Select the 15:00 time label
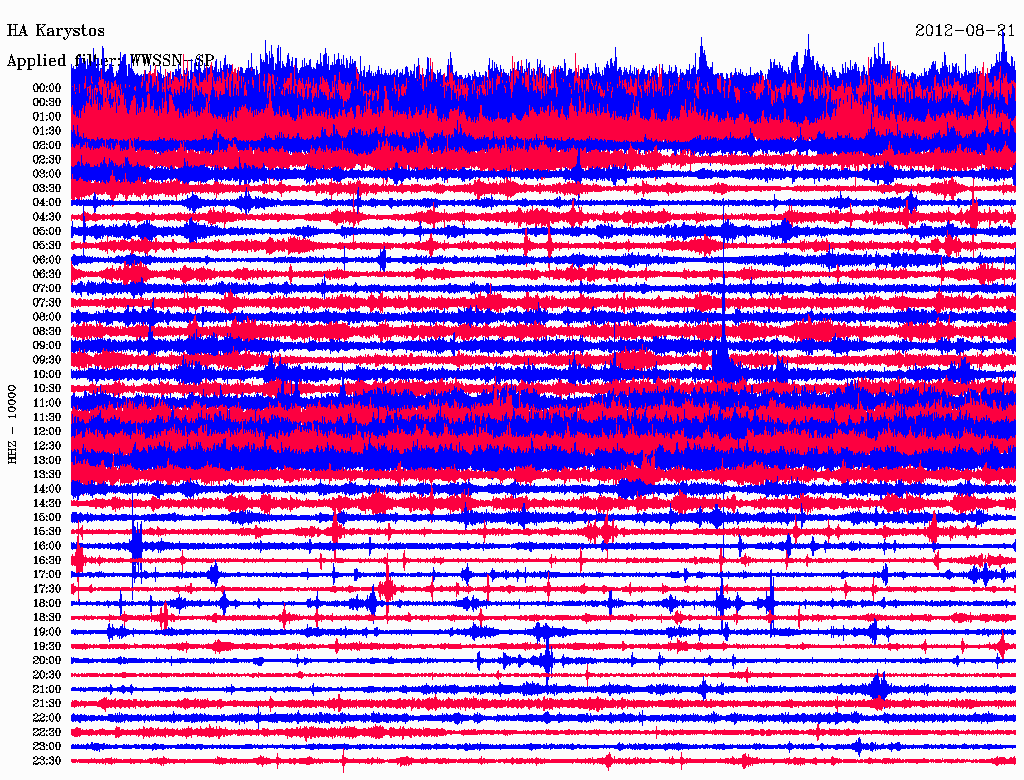Image resolution: width=1024 pixels, height=780 pixels. 46,517
